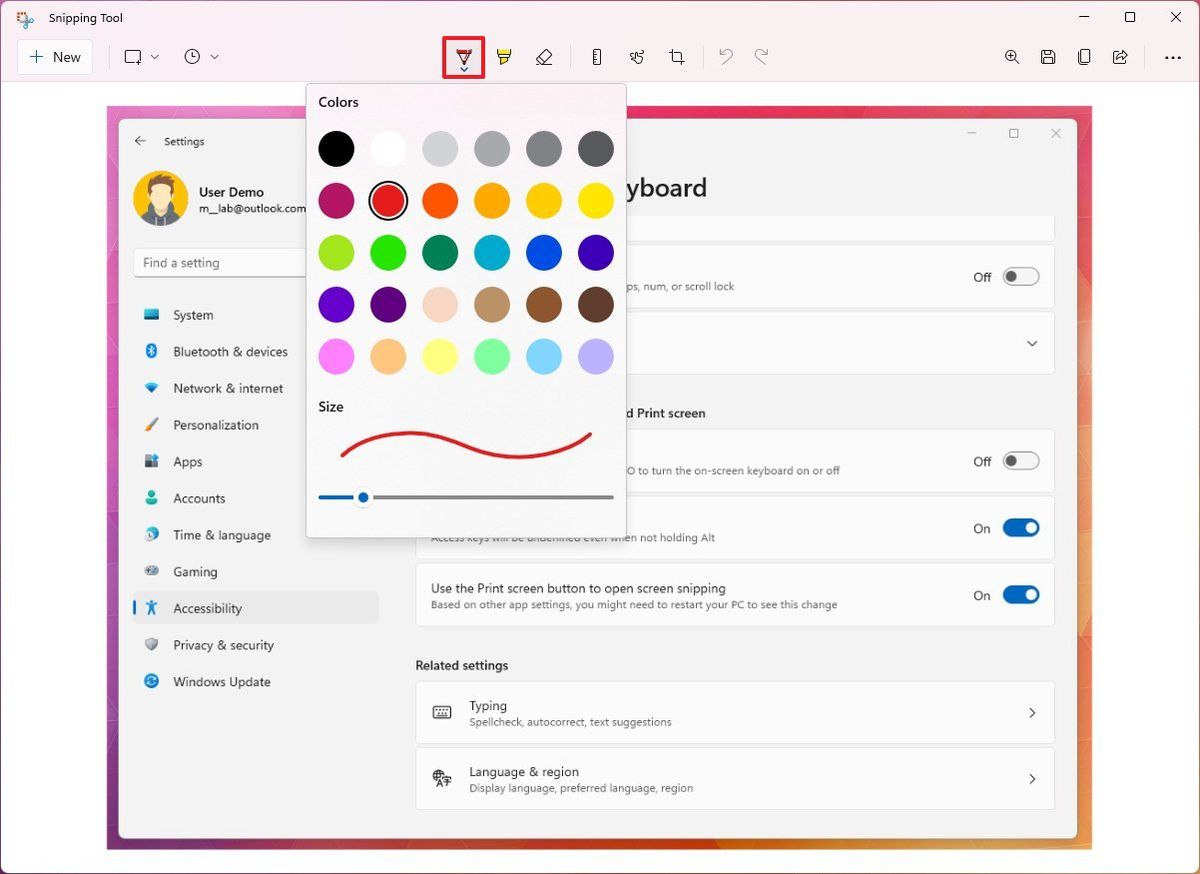
Task: Turn on the on-screen keyboard toggle
Action: coord(1021,461)
